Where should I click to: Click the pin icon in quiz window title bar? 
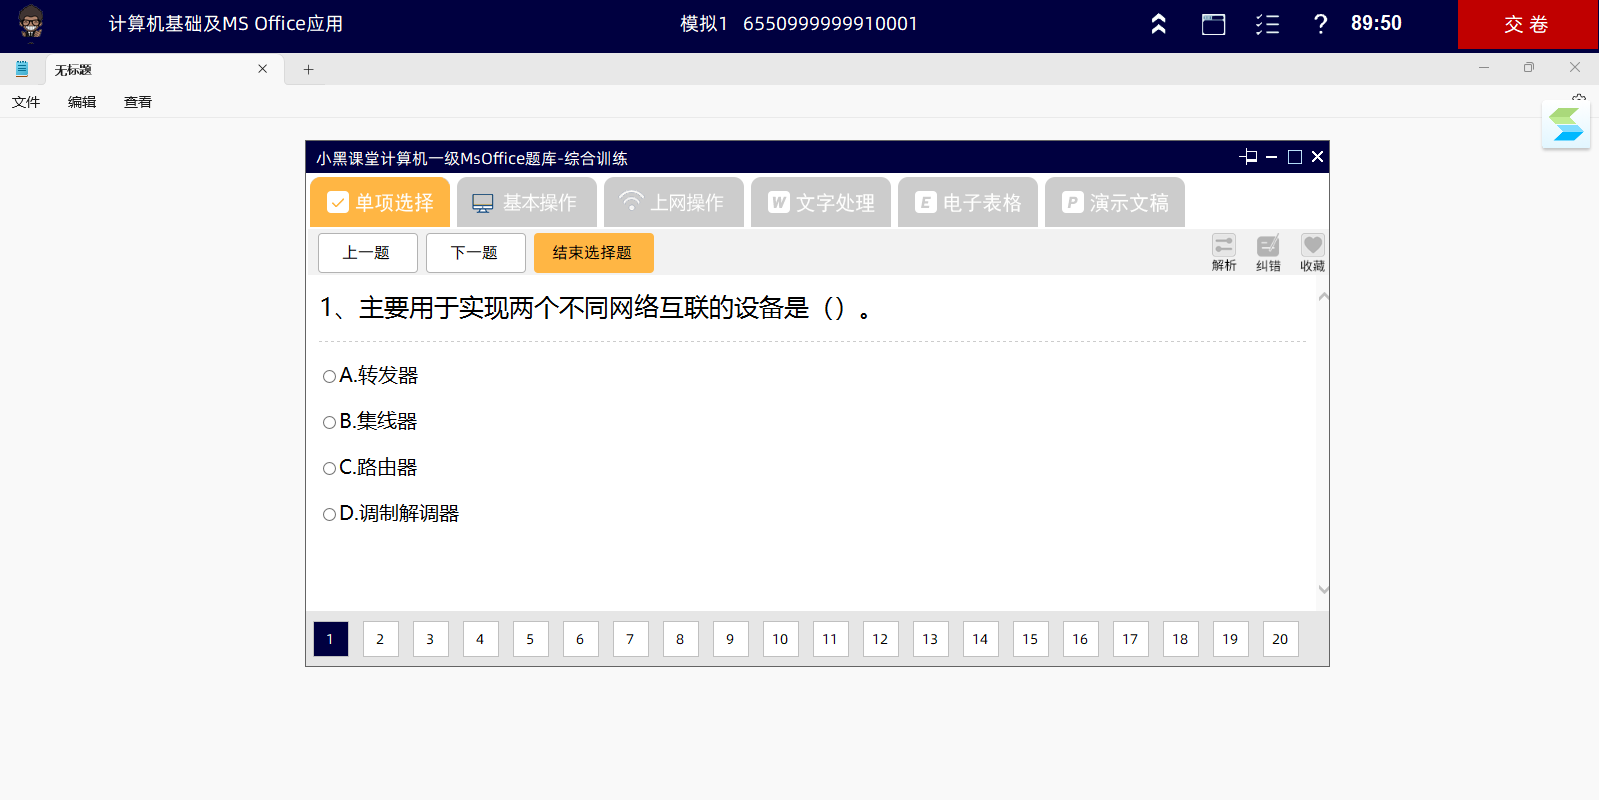coord(1248,157)
